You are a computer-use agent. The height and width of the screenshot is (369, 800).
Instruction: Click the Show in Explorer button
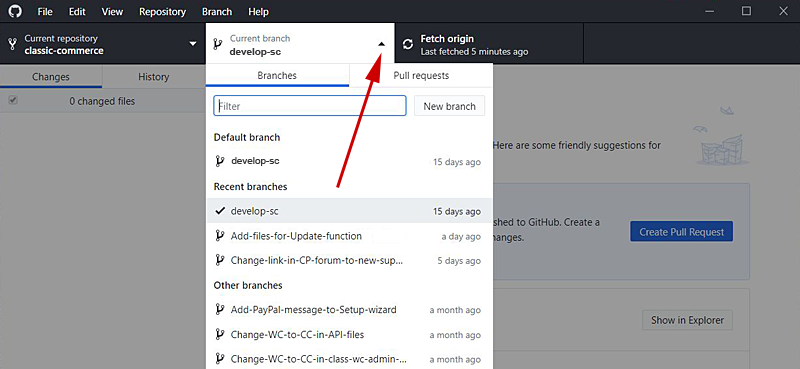(x=687, y=320)
